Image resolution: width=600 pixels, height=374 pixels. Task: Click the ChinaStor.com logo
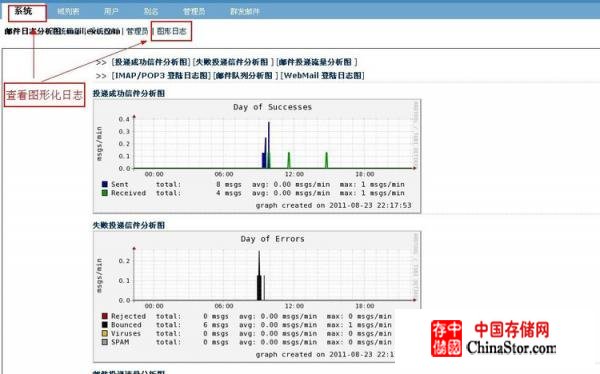(494, 338)
